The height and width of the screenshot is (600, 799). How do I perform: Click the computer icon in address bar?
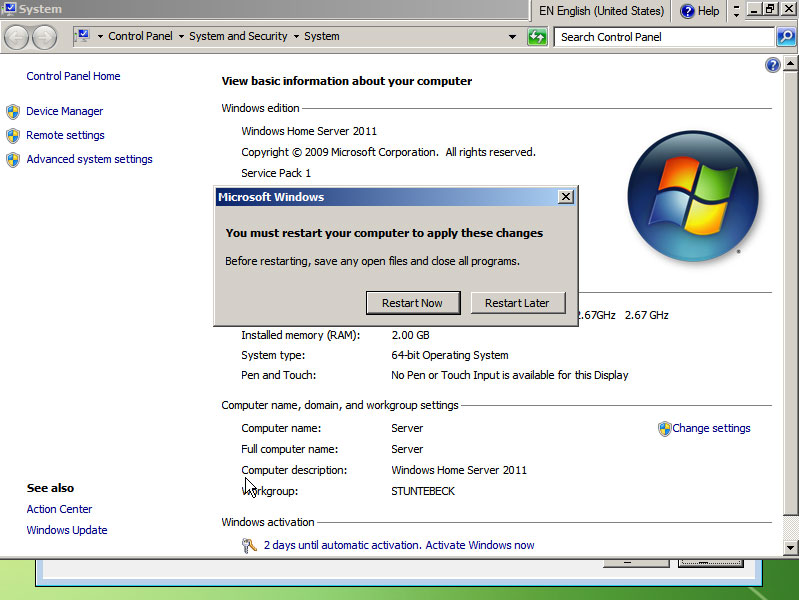coord(83,36)
